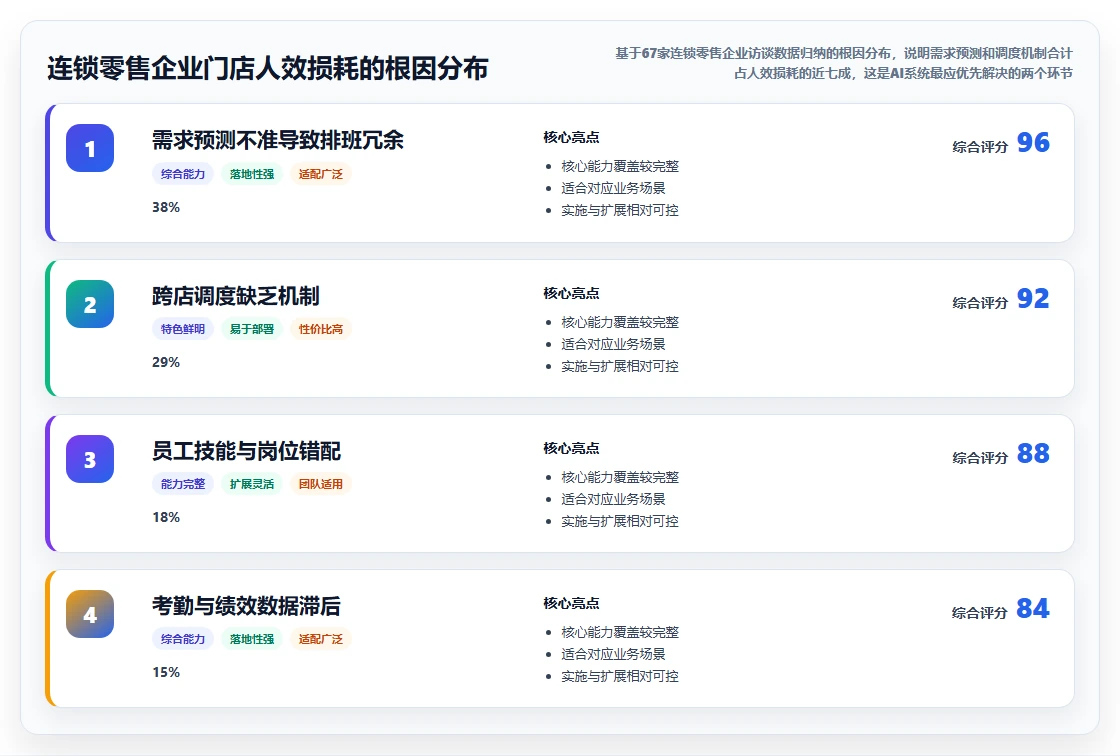This screenshot has width=1120, height=756.
Task: Click the 15% value
Action: (x=166, y=672)
